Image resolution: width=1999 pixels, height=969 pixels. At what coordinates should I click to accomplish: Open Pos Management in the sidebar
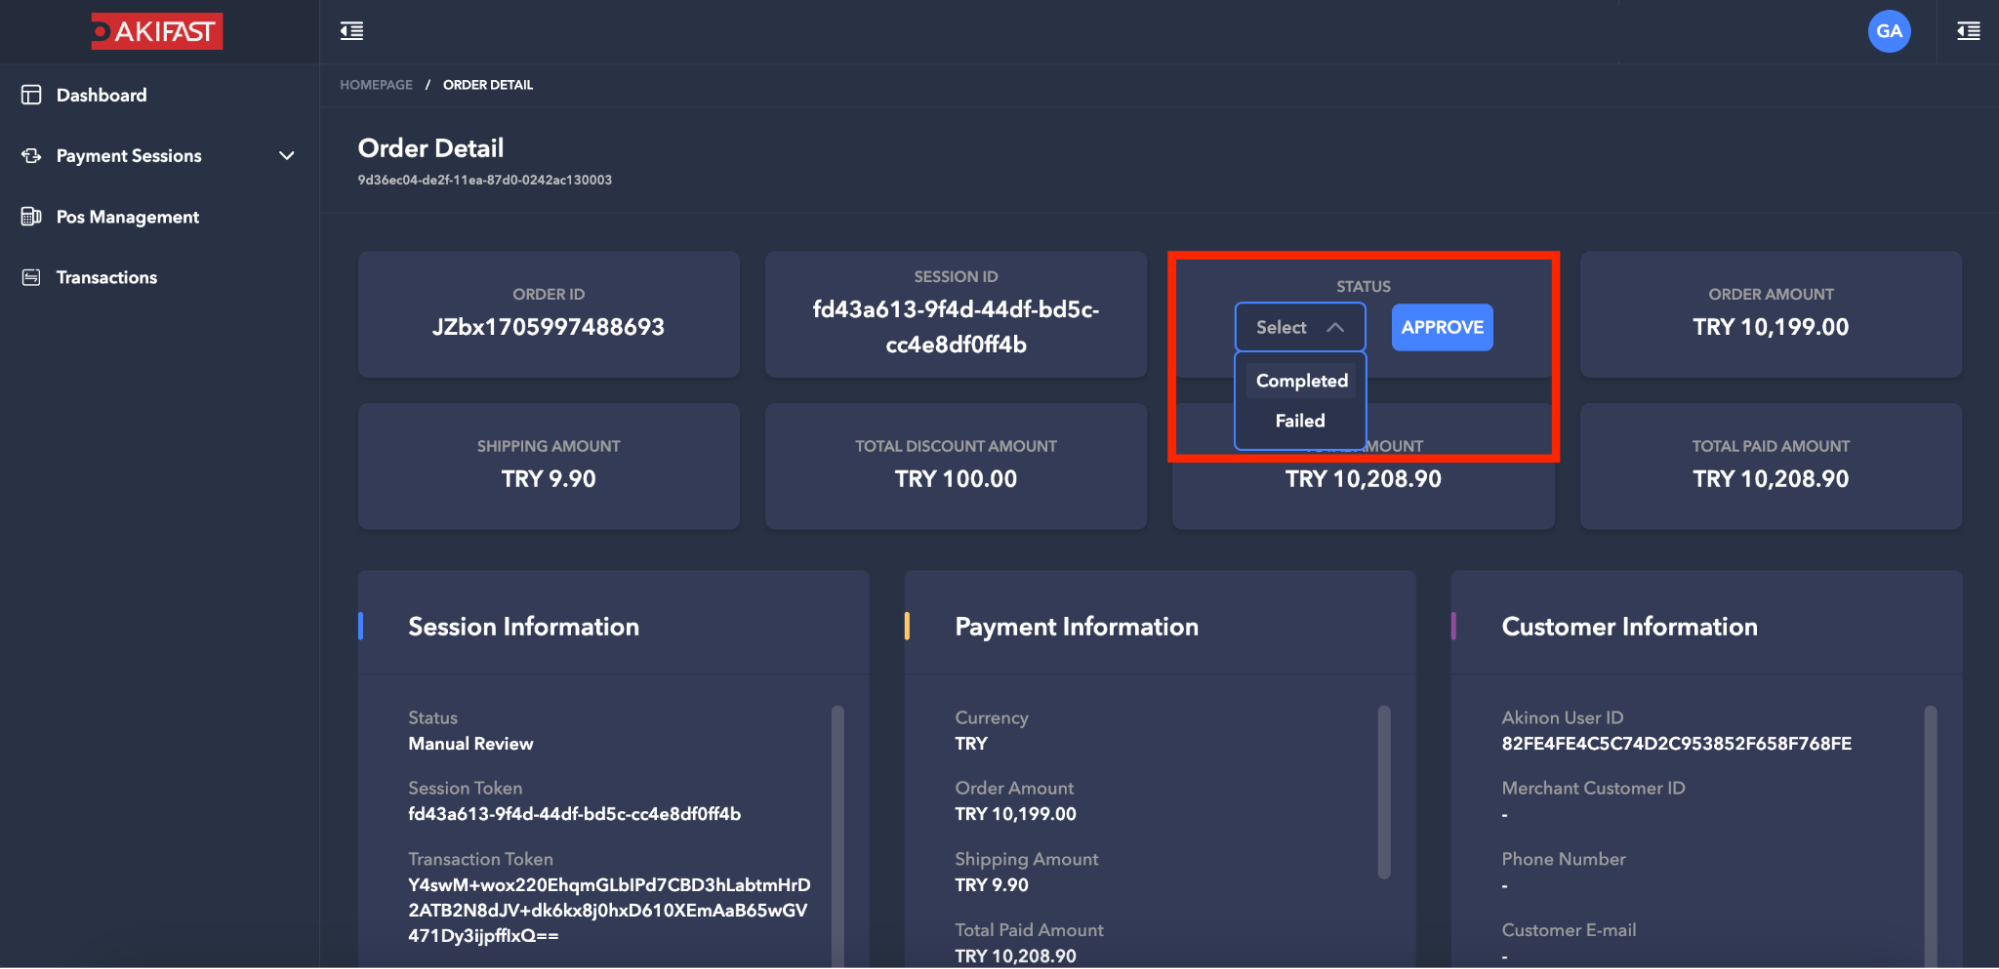[x=127, y=217]
